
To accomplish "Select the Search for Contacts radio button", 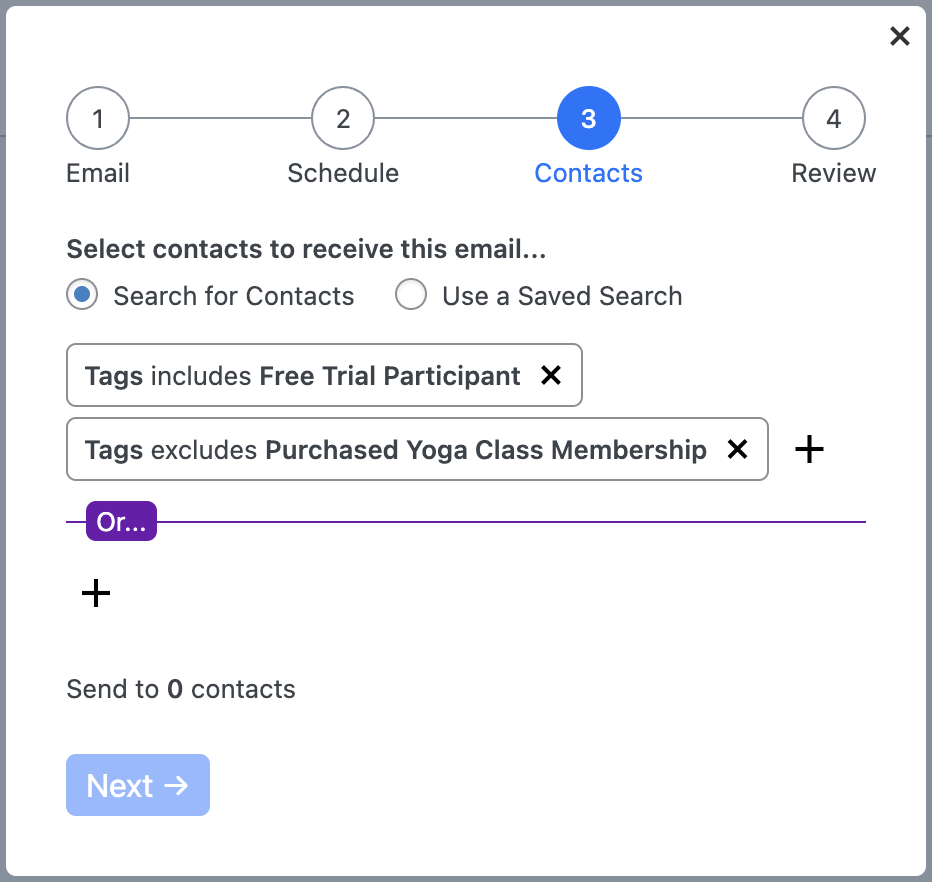I will (82, 294).
